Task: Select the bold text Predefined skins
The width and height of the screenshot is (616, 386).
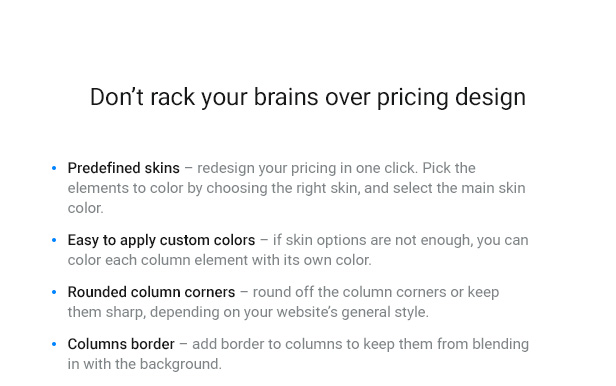Action: coord(123,168)
